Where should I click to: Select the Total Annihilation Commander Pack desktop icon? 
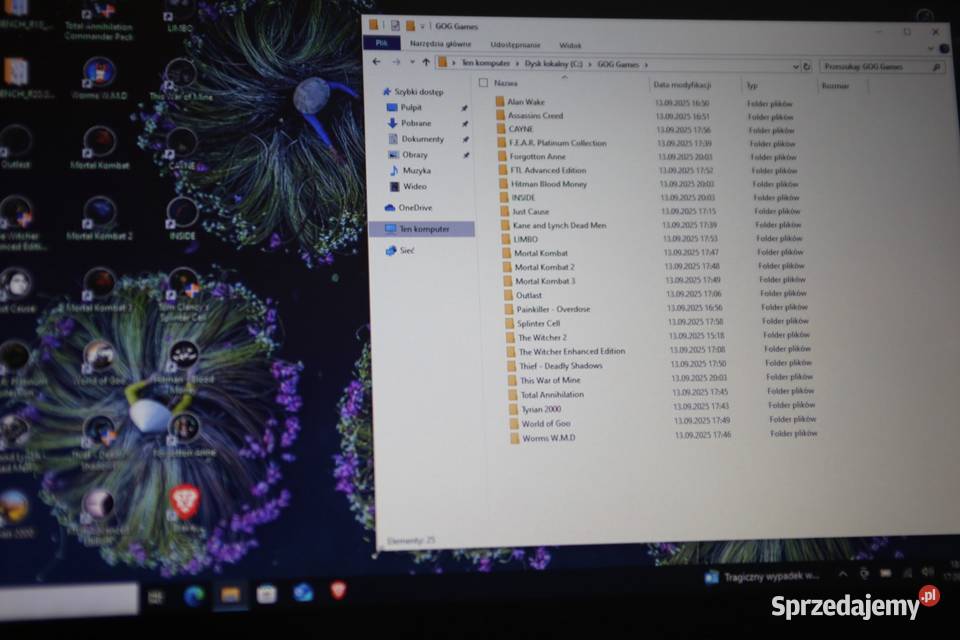pos(99,20)
